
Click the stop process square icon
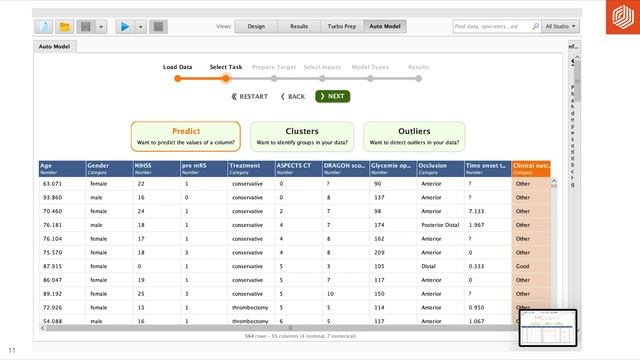[x=158, y=27]
